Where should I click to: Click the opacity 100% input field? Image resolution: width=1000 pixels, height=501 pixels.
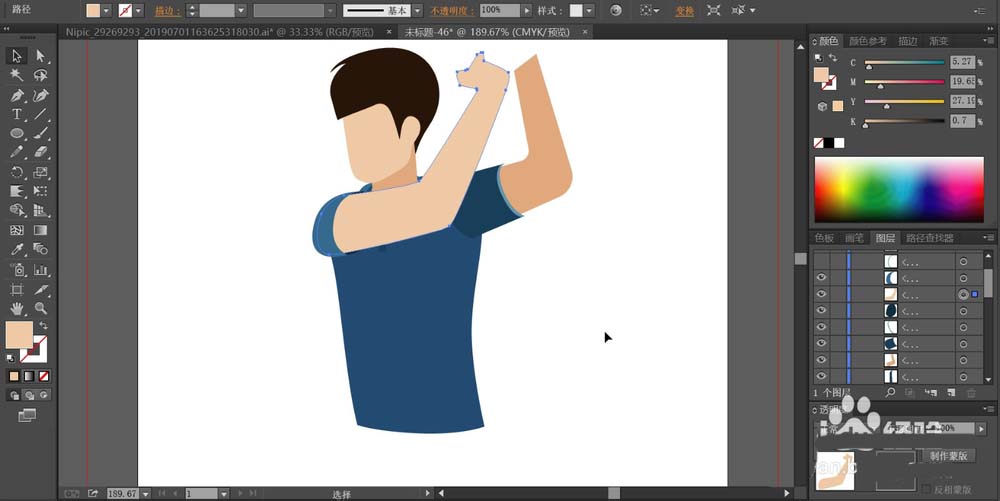[499, 10]
